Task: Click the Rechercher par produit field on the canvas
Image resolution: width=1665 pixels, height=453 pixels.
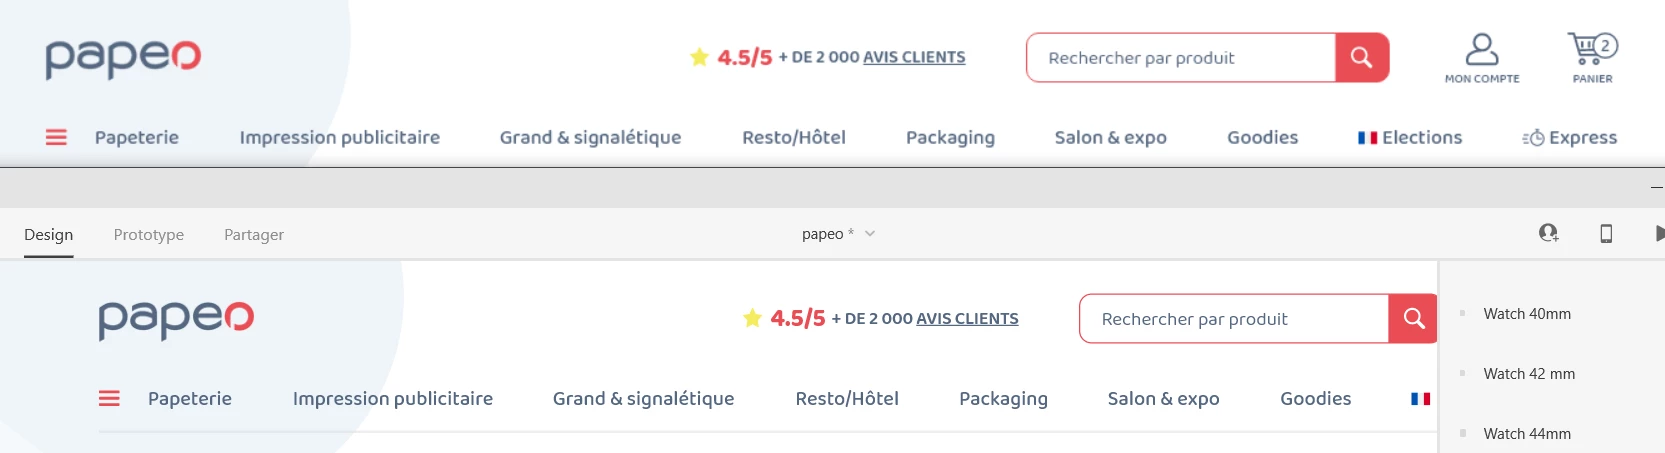Action: click(1234, 319)
